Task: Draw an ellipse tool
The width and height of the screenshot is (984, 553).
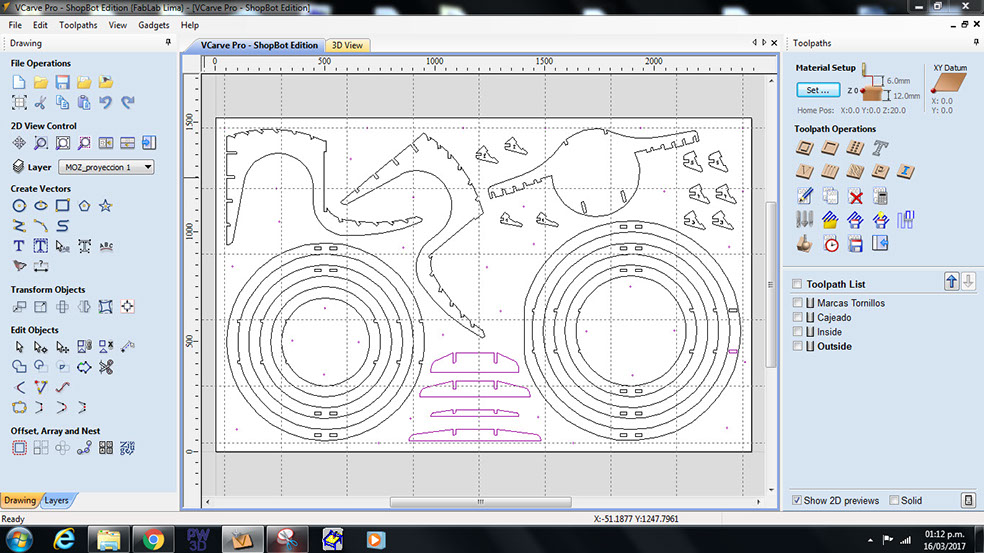Action: point(41,206)
